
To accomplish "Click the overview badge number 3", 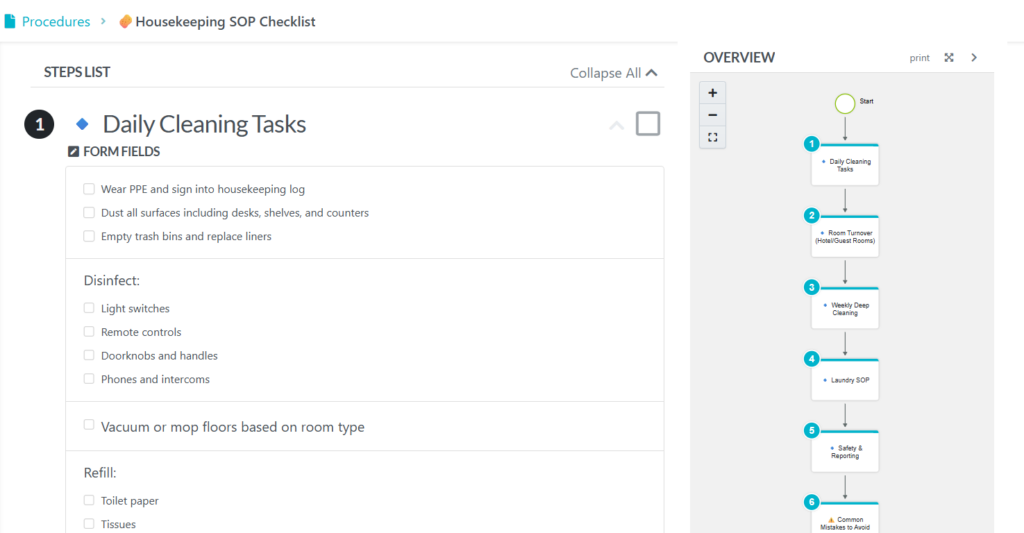I will point(812,287).
